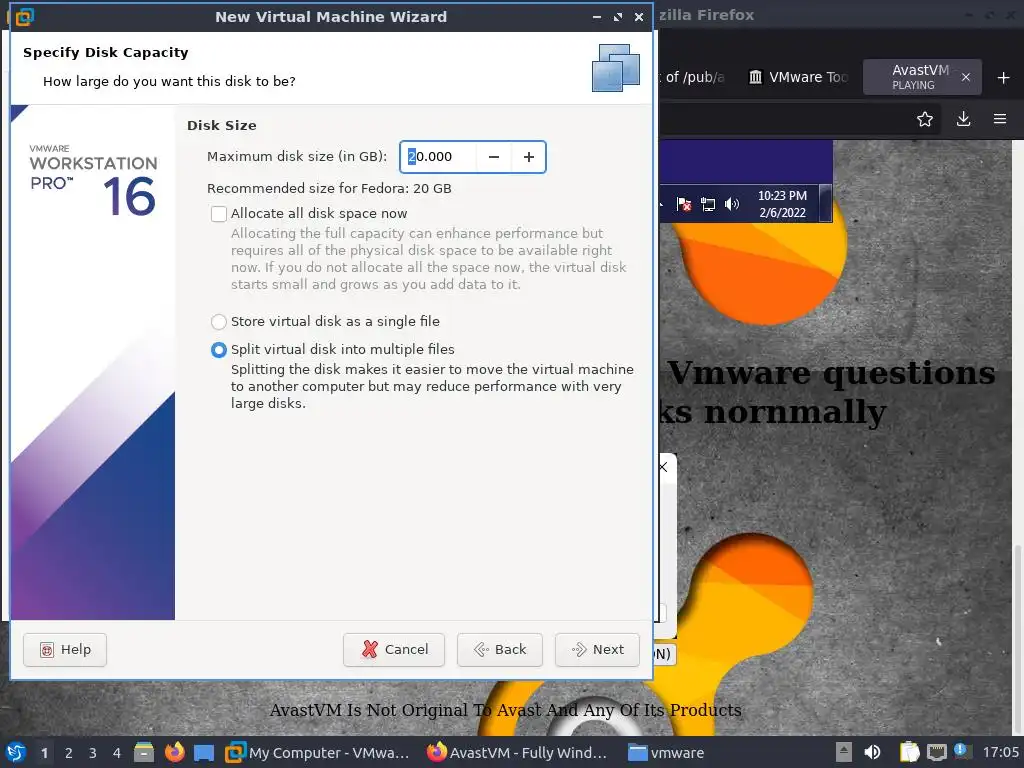Click the 17:05 taskbar clock
This screenshot has width=1024, height=768.
tap(1000, 752)
